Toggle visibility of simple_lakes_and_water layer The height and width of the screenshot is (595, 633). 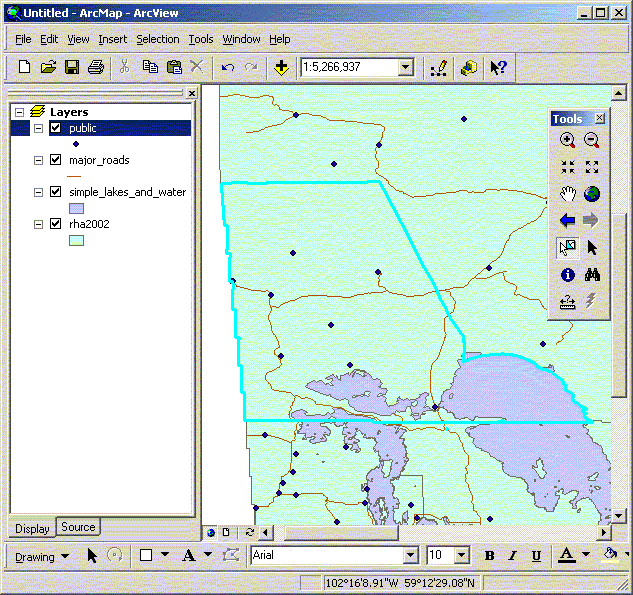[55, 192]
